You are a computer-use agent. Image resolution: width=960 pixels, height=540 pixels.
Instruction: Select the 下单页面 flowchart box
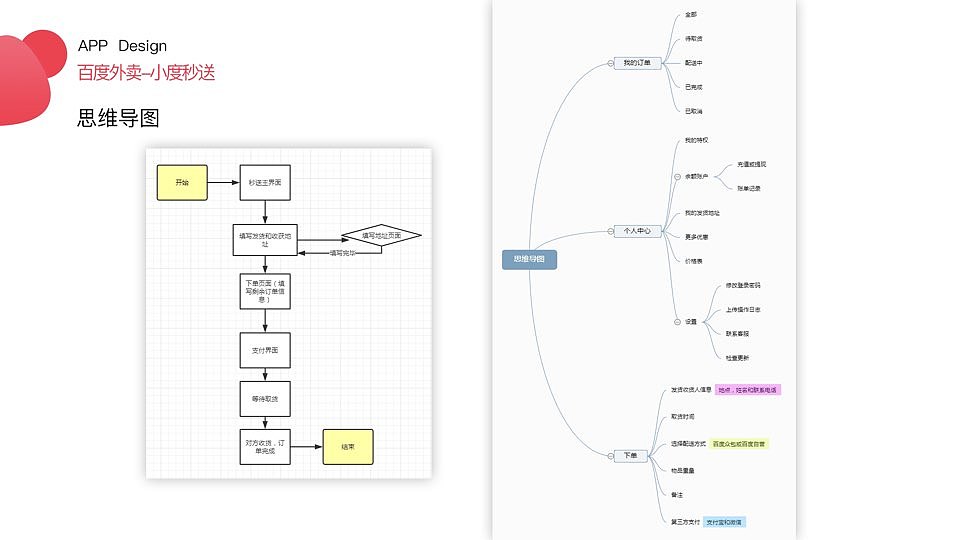click(265, 291)
